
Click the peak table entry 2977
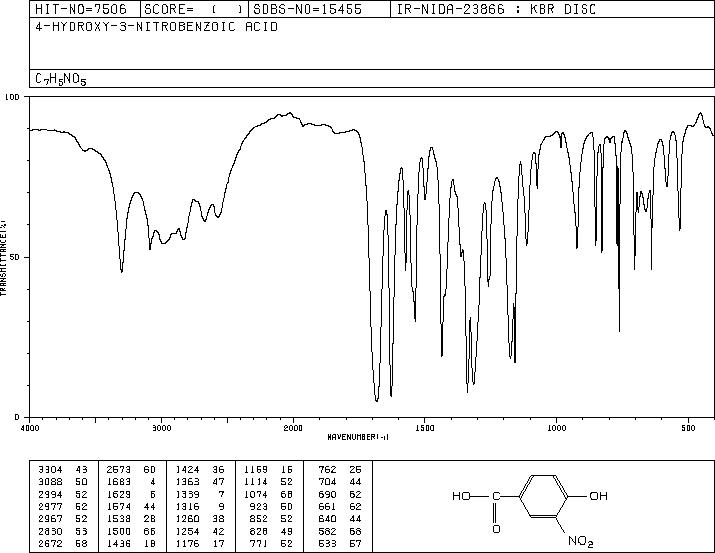pos(50,506)
